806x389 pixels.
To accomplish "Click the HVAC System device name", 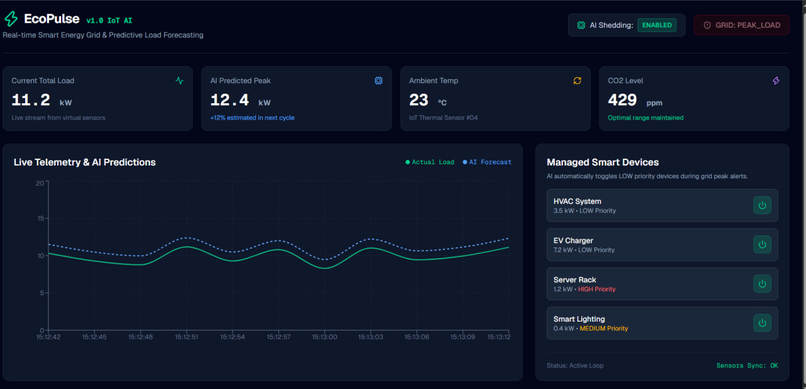I will (577, 201).
